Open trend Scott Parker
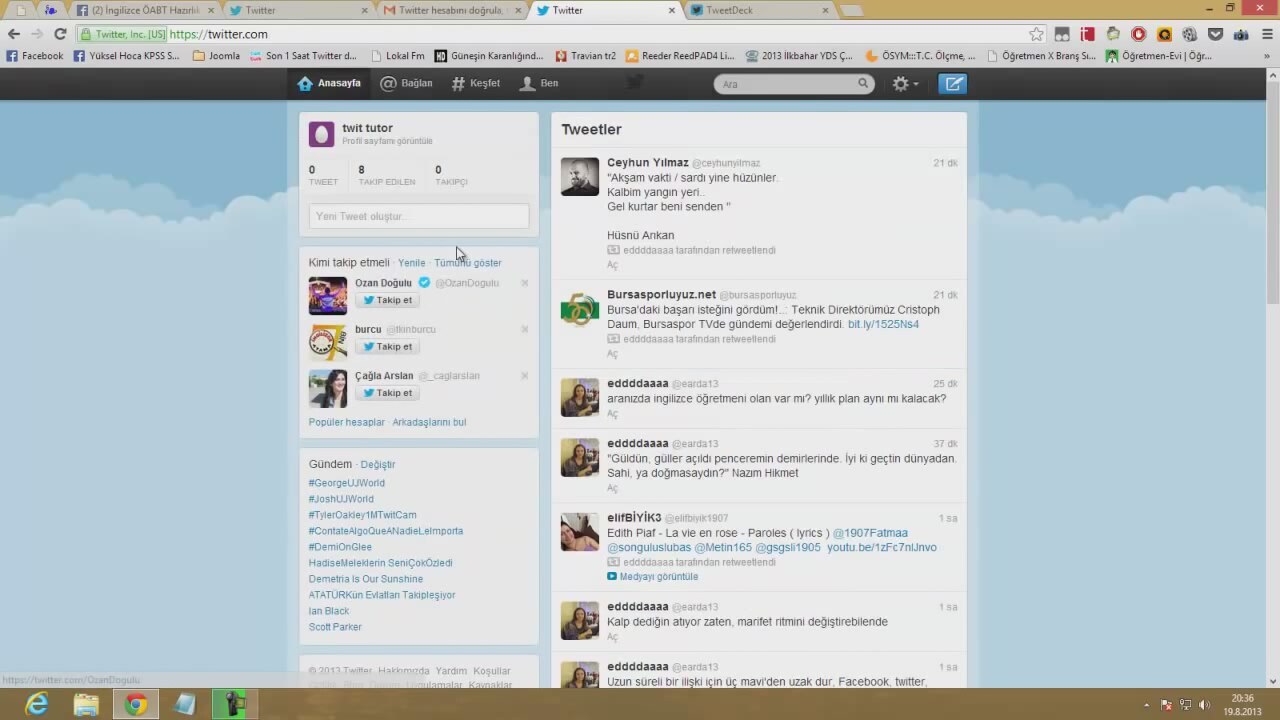This screenshot has height=720, width=1280. click(335, 627)
